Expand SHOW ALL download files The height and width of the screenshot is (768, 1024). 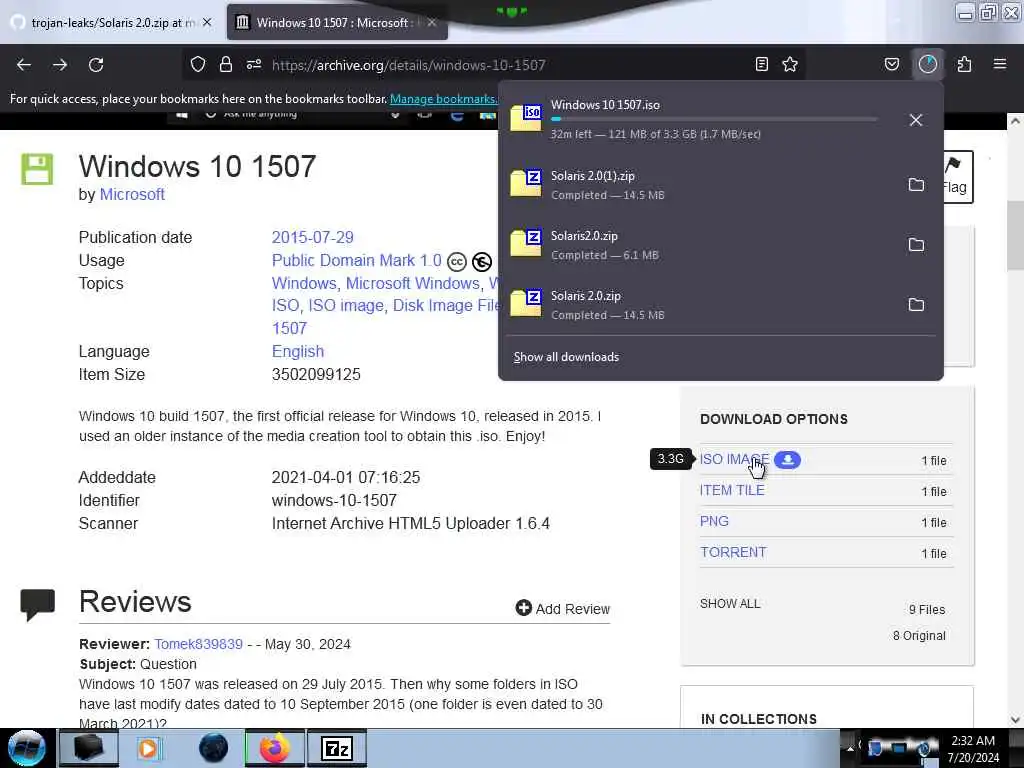(x=730, y=604)
